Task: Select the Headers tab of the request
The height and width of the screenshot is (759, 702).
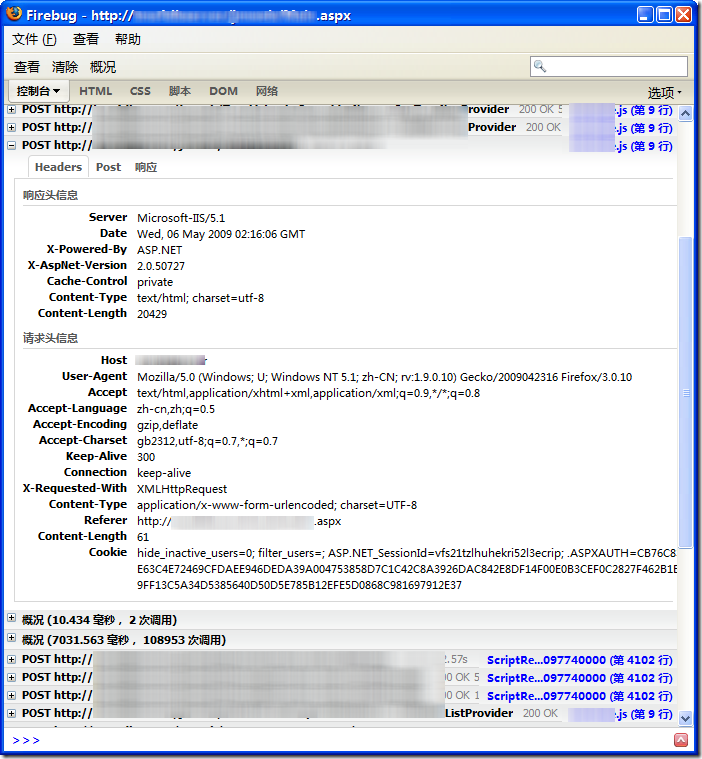Action: [58, 167]
